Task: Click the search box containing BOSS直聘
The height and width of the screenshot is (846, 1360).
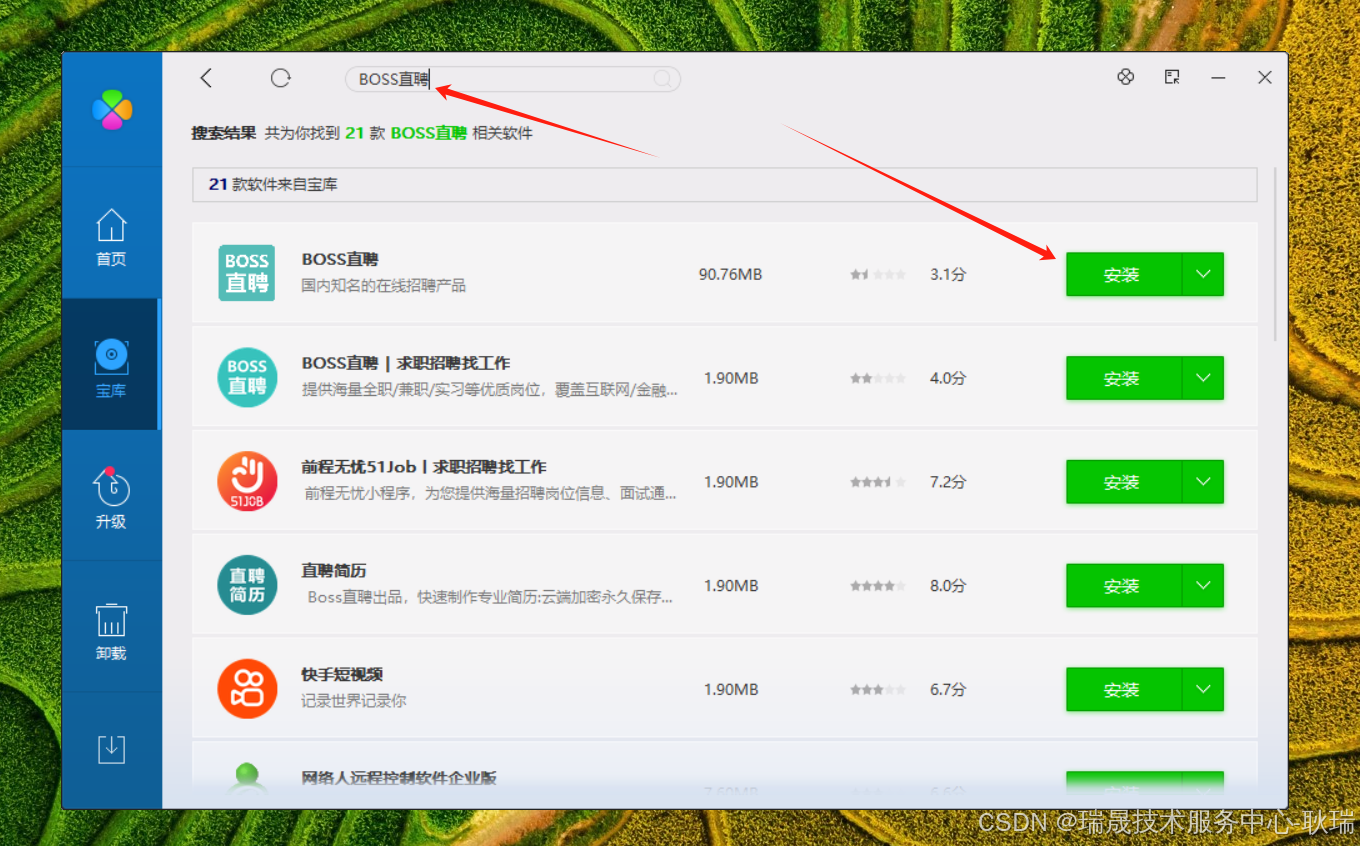Action: [513, 79]
